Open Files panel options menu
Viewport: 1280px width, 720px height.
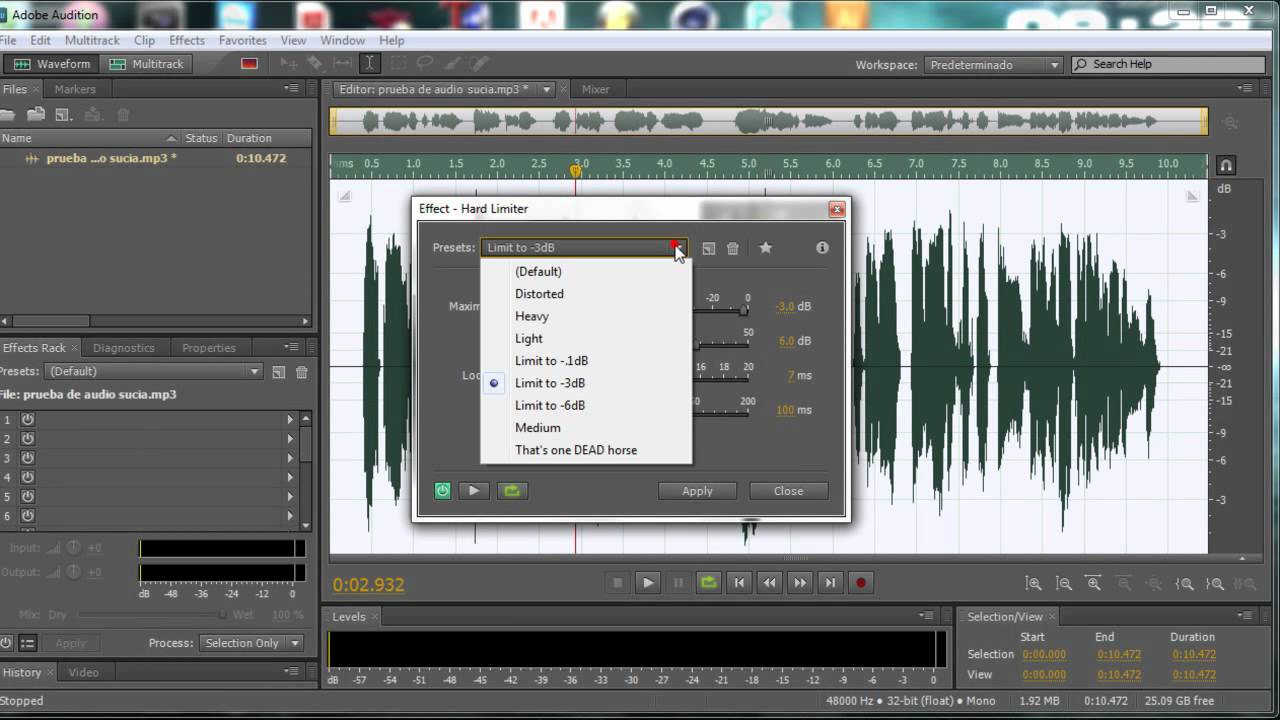[x=292, y=88]
